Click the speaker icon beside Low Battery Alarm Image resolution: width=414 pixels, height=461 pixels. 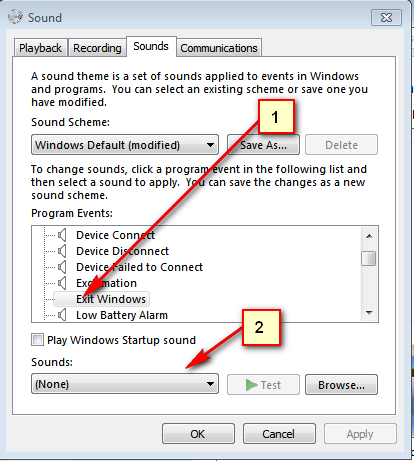point(62,315)
